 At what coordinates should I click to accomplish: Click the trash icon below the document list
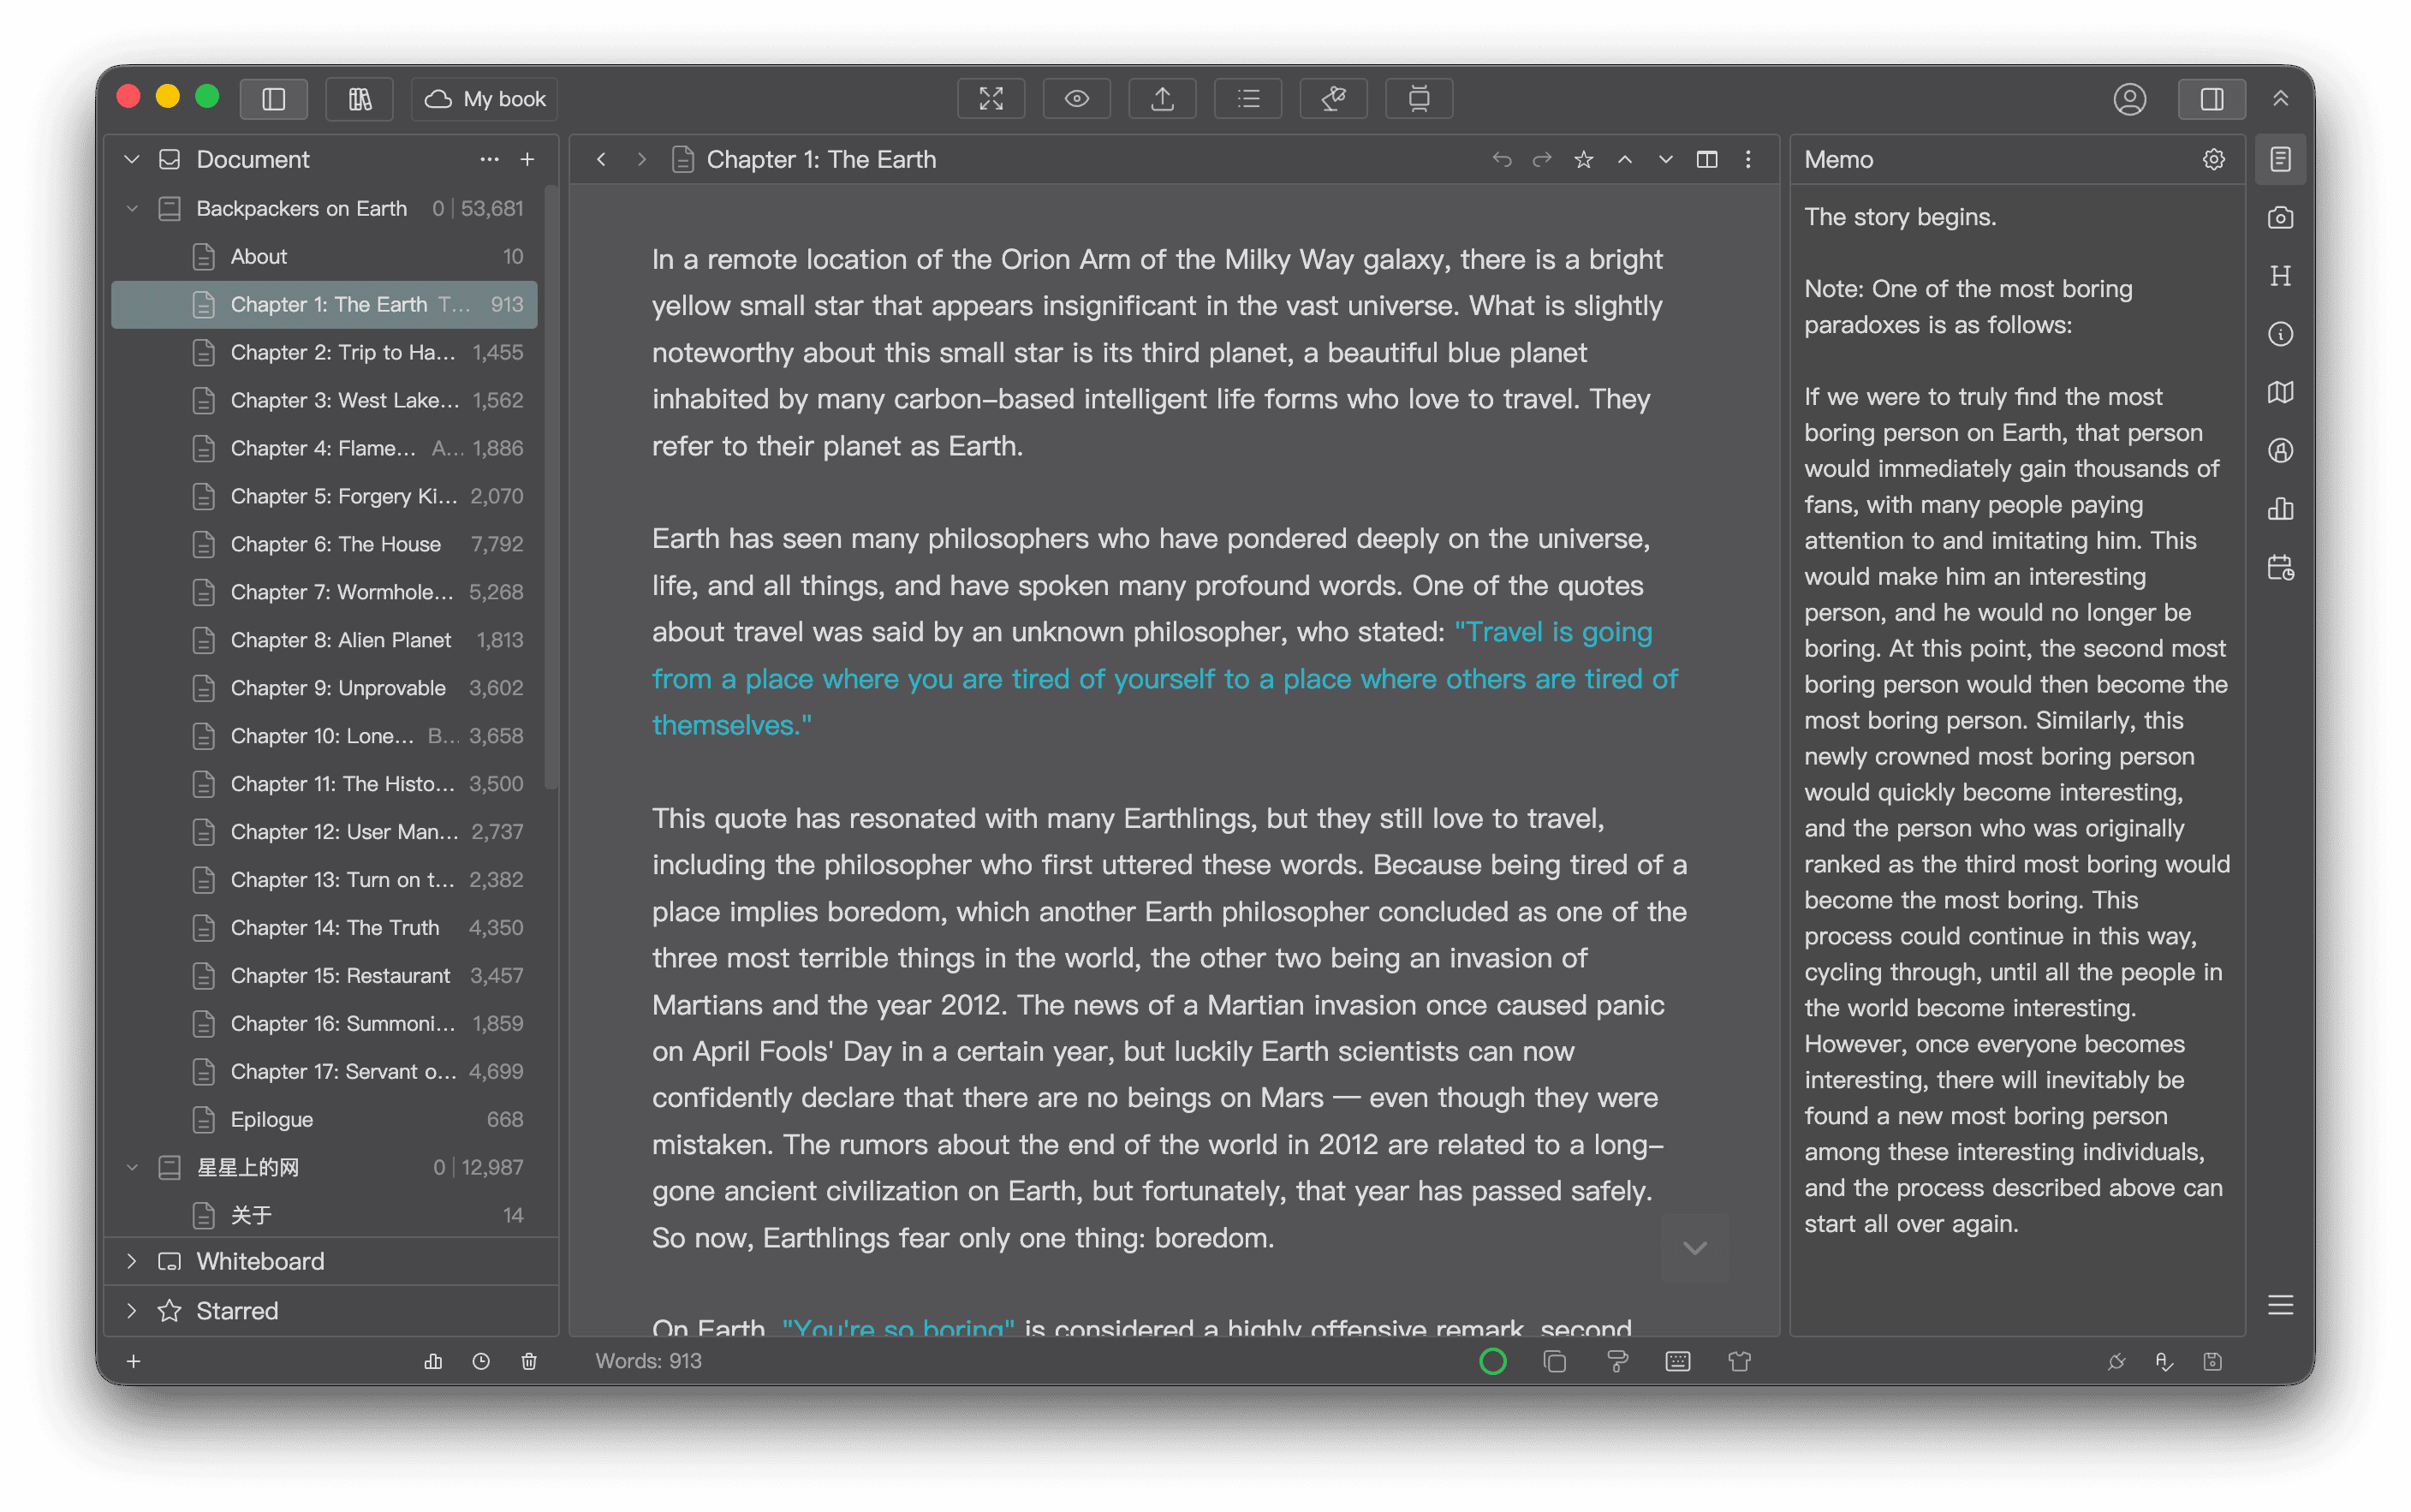[x=529, y=1361]
